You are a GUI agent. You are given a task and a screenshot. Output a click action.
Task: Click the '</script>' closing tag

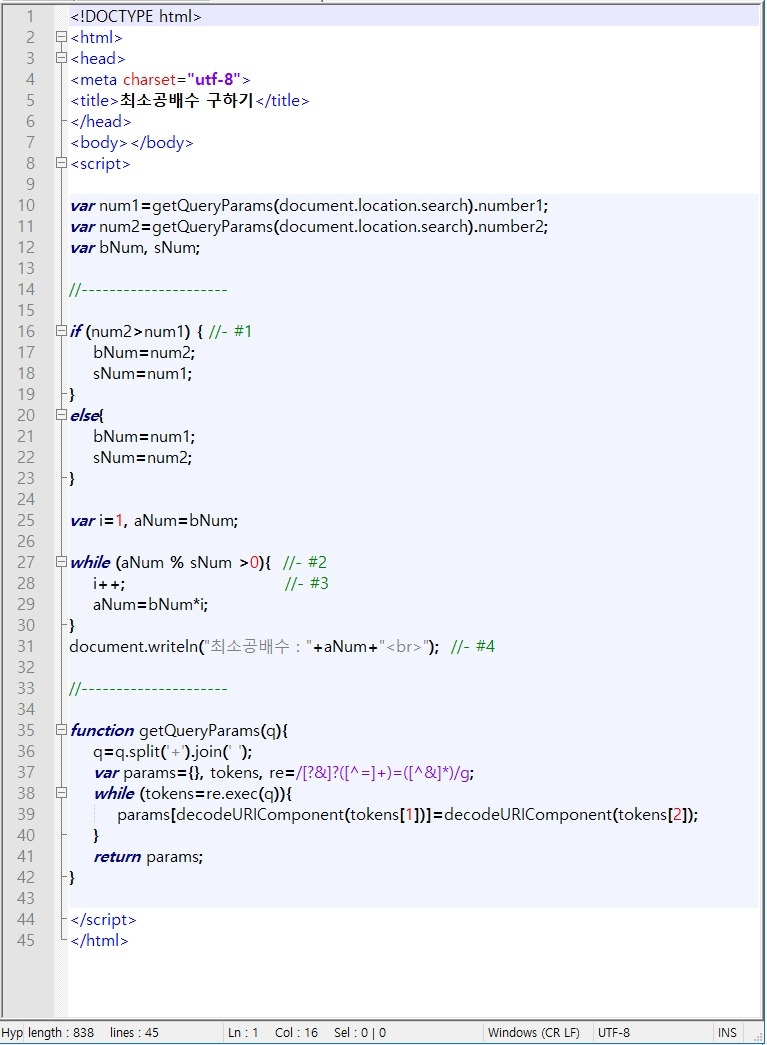(x=103, y=920)
